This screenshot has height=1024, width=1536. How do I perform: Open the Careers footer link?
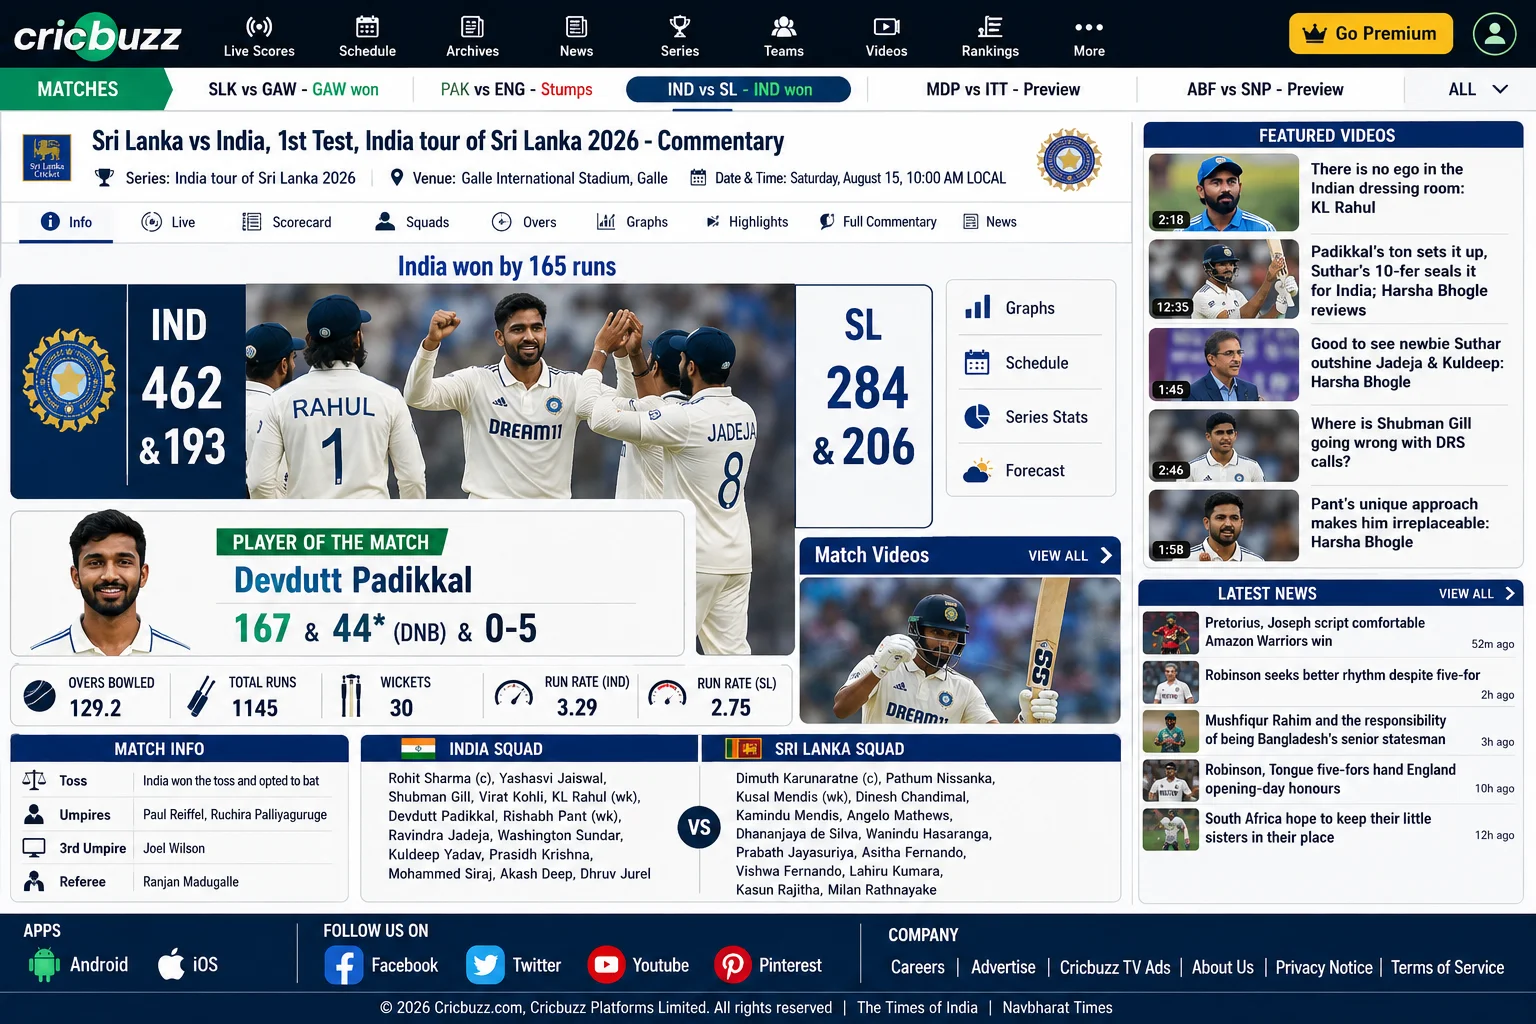[x=917, y=967]
